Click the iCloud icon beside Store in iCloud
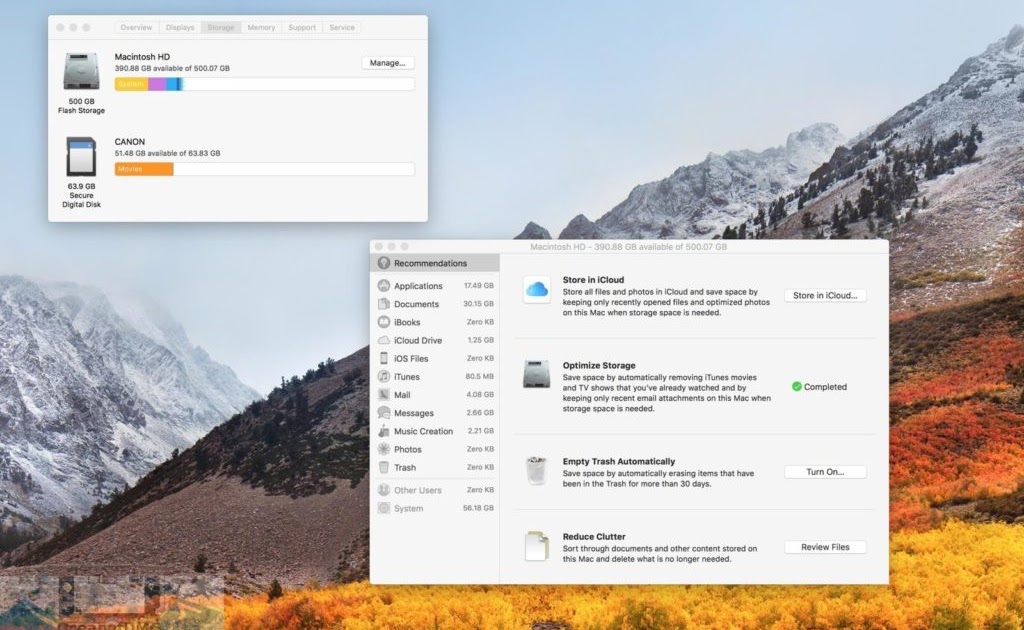This screenshot has height=630, width=1024. pos(537,289)
